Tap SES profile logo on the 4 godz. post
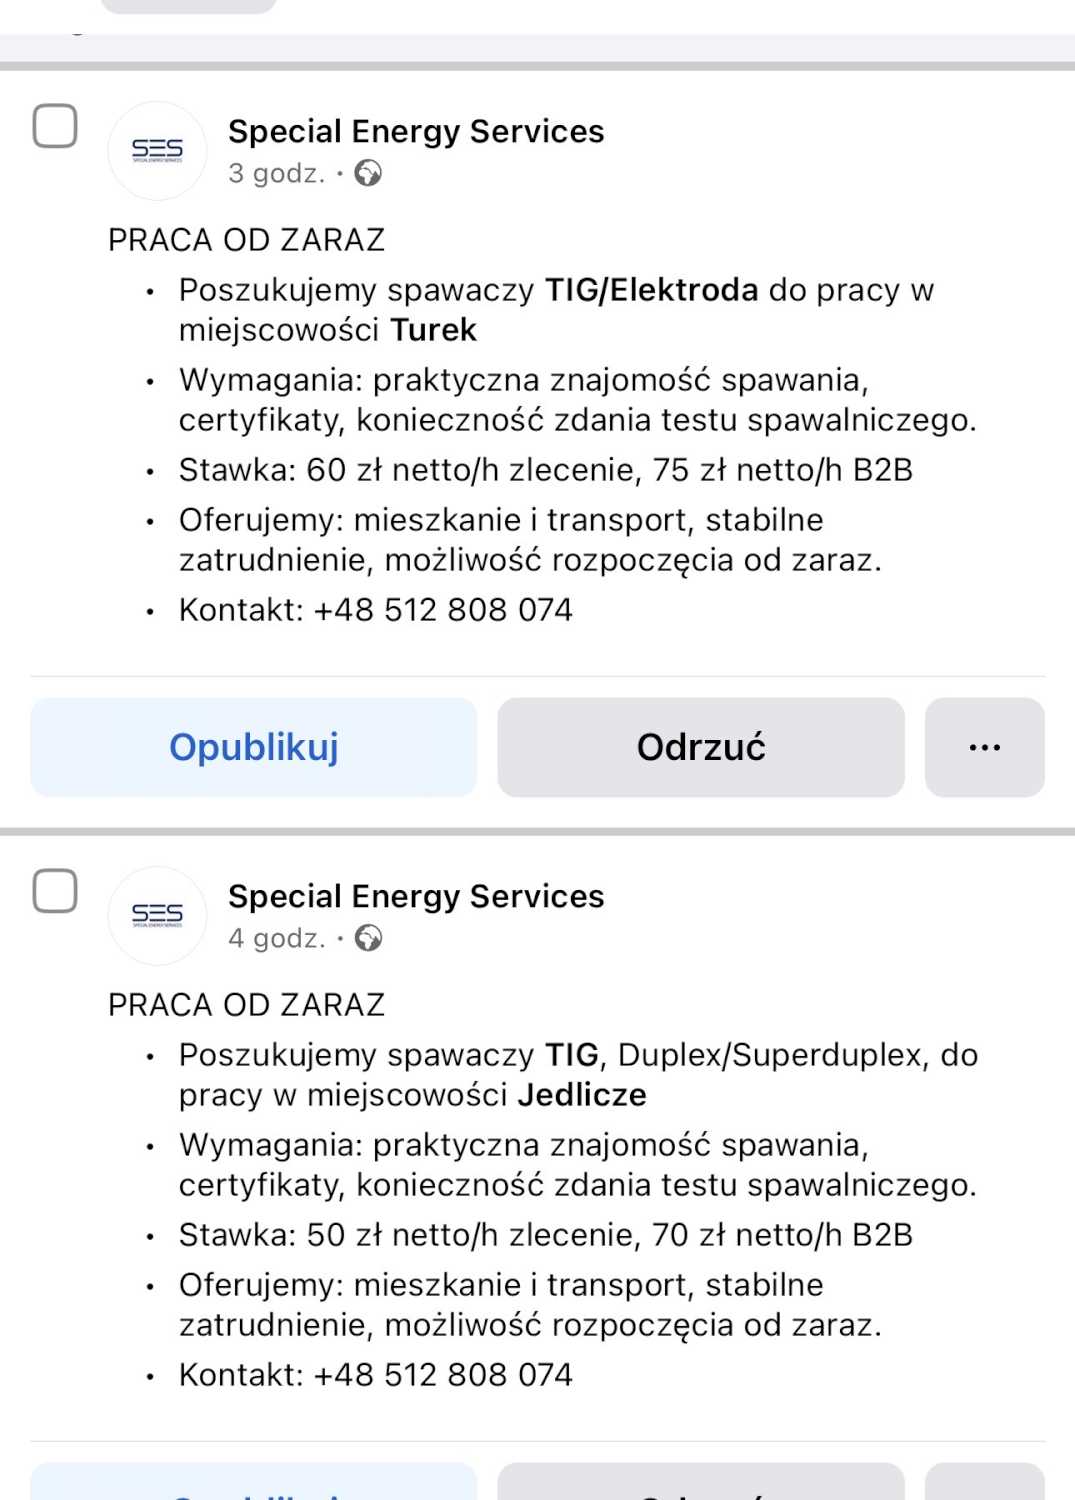 (x=157, y=916)
